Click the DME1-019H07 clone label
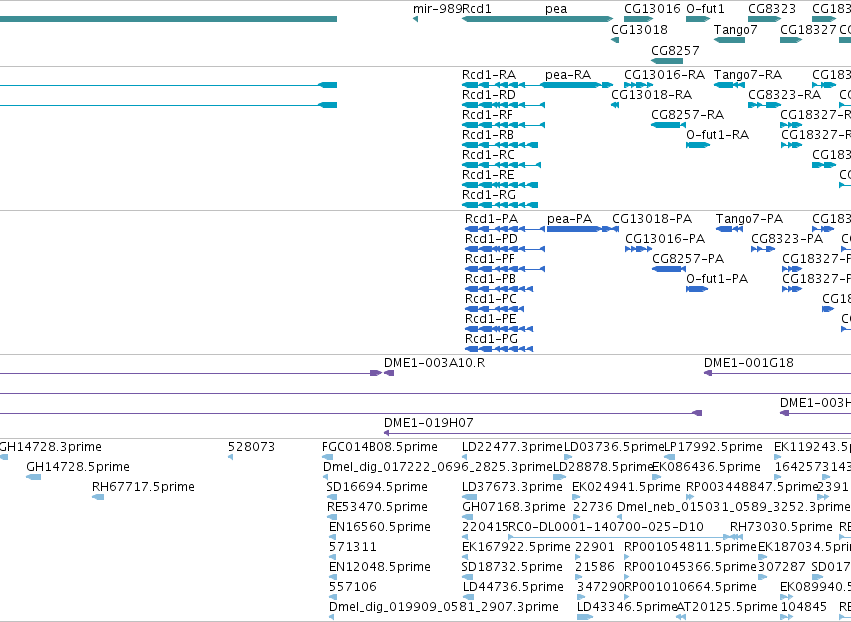This screenshot has height=622, width=851. tap(429, 423)
